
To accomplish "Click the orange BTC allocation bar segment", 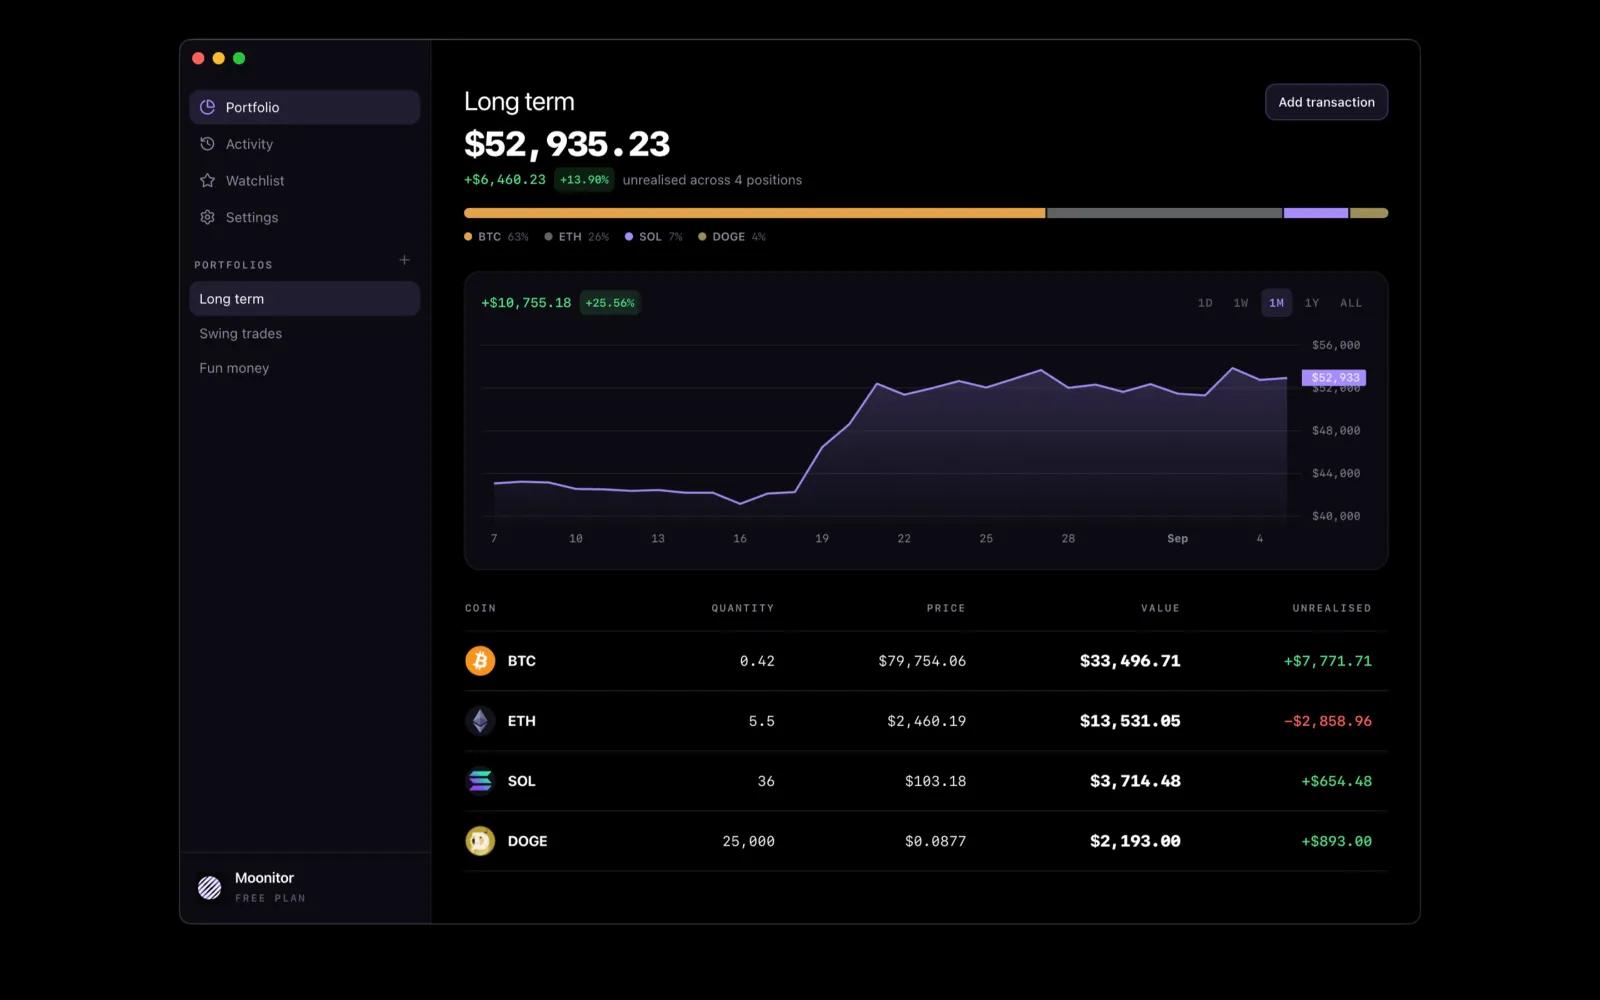I will pos(754,213).
